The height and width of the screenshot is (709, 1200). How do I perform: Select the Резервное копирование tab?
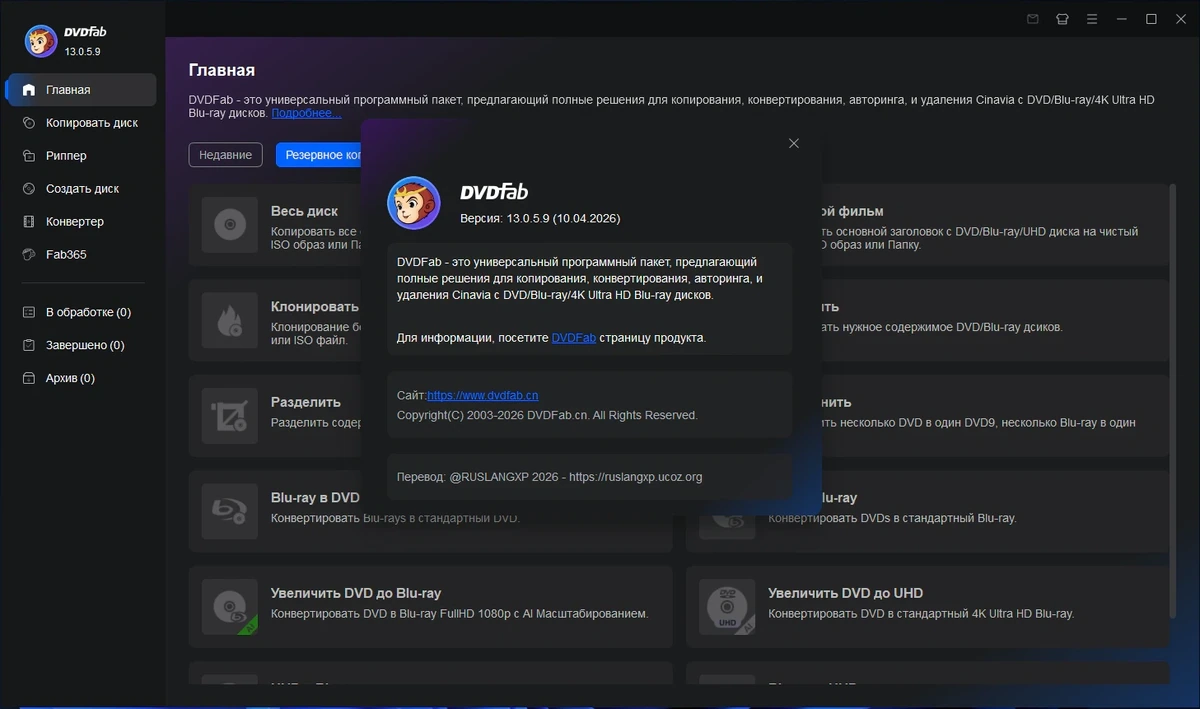pyautogui.click(x=320, y=155)
